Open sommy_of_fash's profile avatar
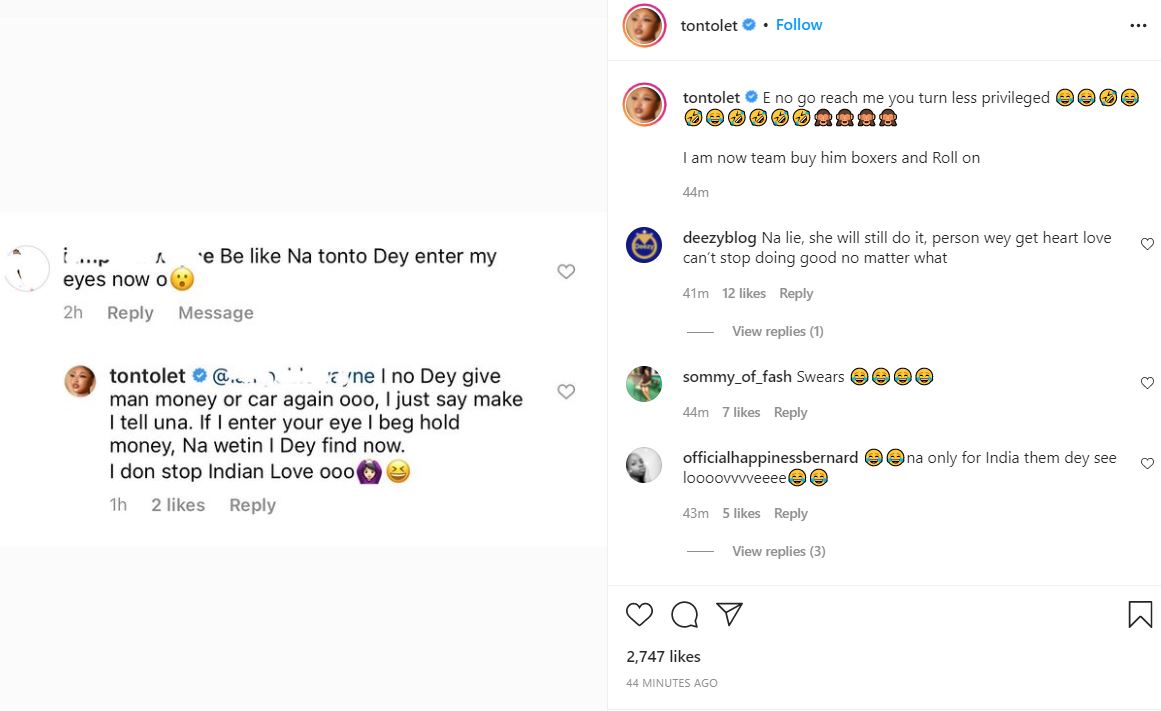Image resolution: width=1161 pixels, height=711 pixels. 644,384
